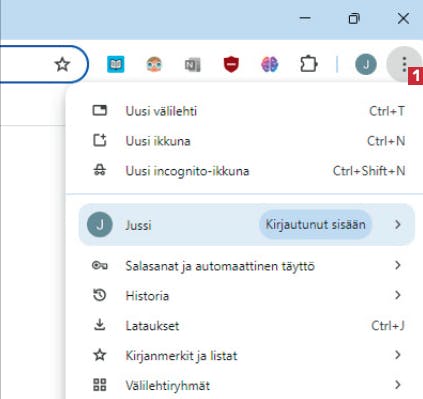Open the Extensions puzzle piece menu

coord(308,64)
